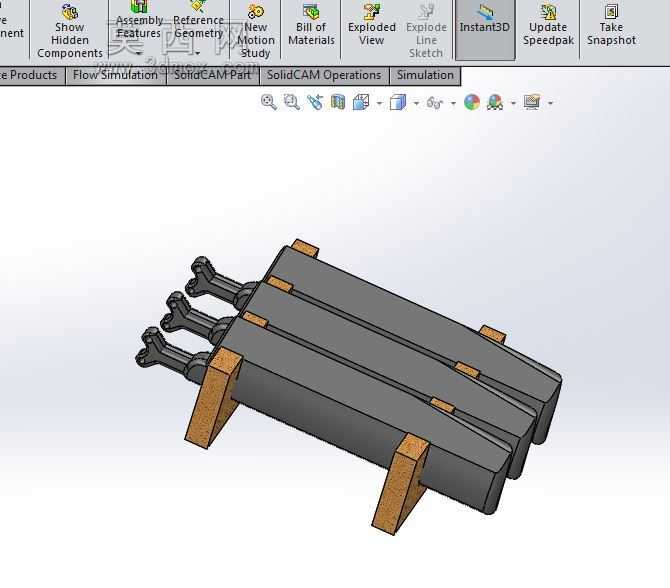
Task: Take Snapshot of the model
Action: click(611, 26)
